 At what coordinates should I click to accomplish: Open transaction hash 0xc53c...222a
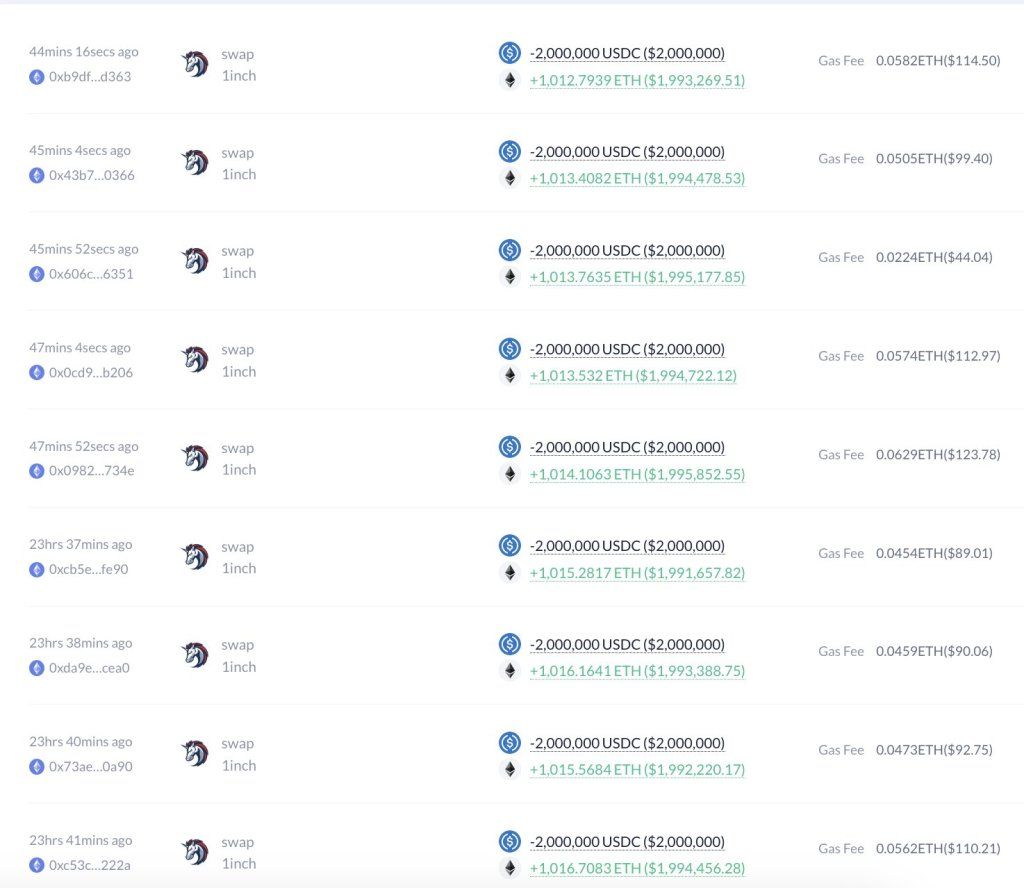coord(89,864)
